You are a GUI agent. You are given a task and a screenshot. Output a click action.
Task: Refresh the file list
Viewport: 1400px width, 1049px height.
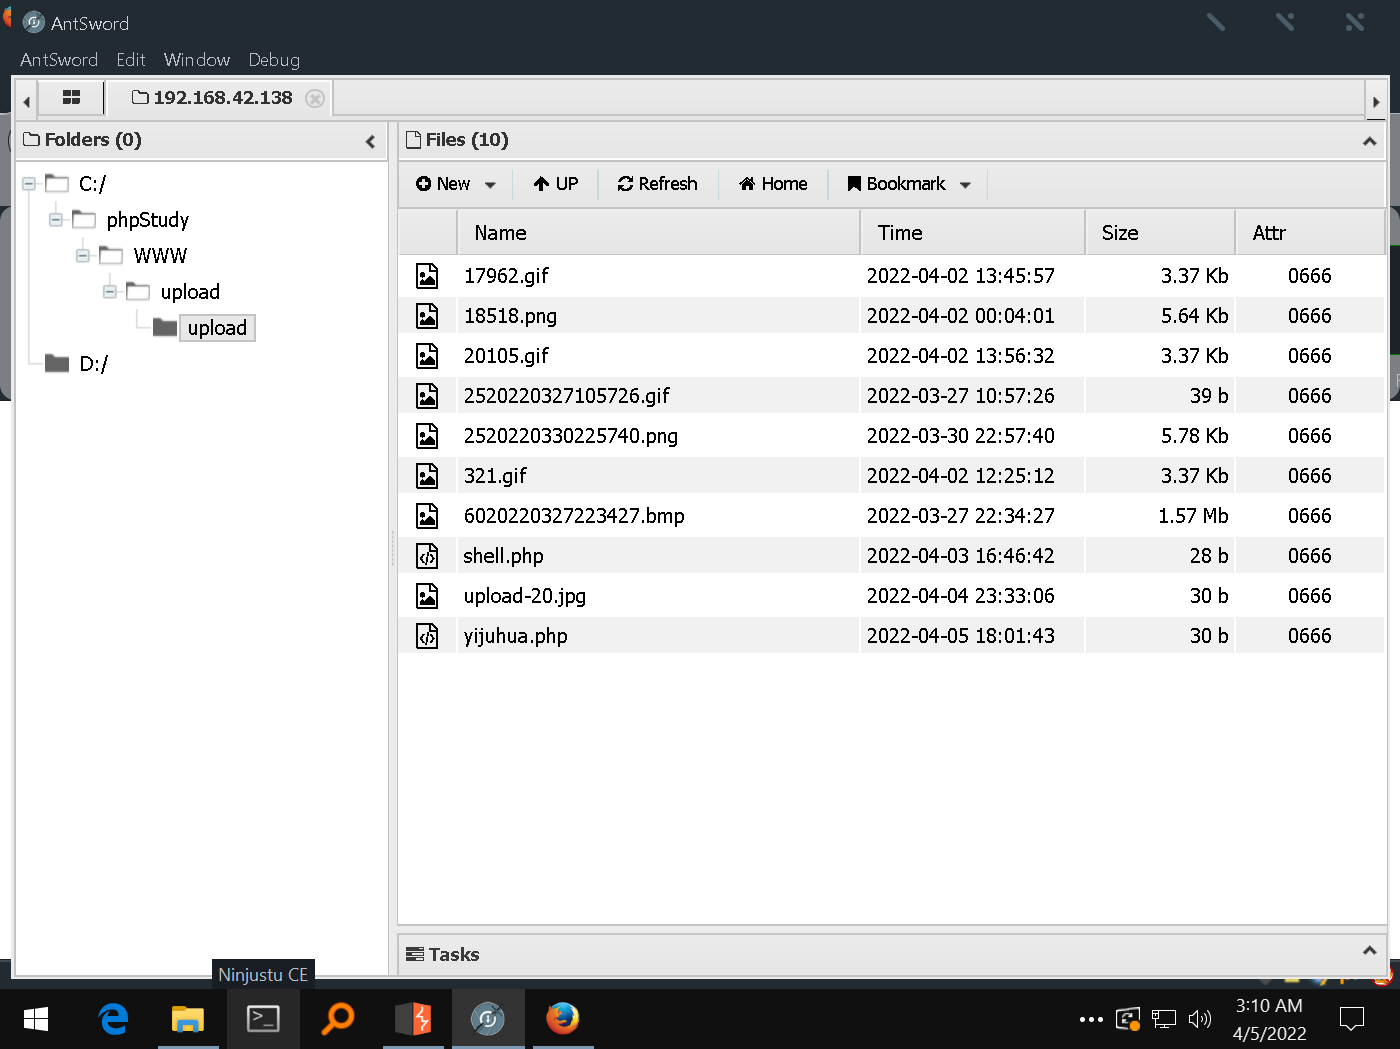(x=658, y=184)
